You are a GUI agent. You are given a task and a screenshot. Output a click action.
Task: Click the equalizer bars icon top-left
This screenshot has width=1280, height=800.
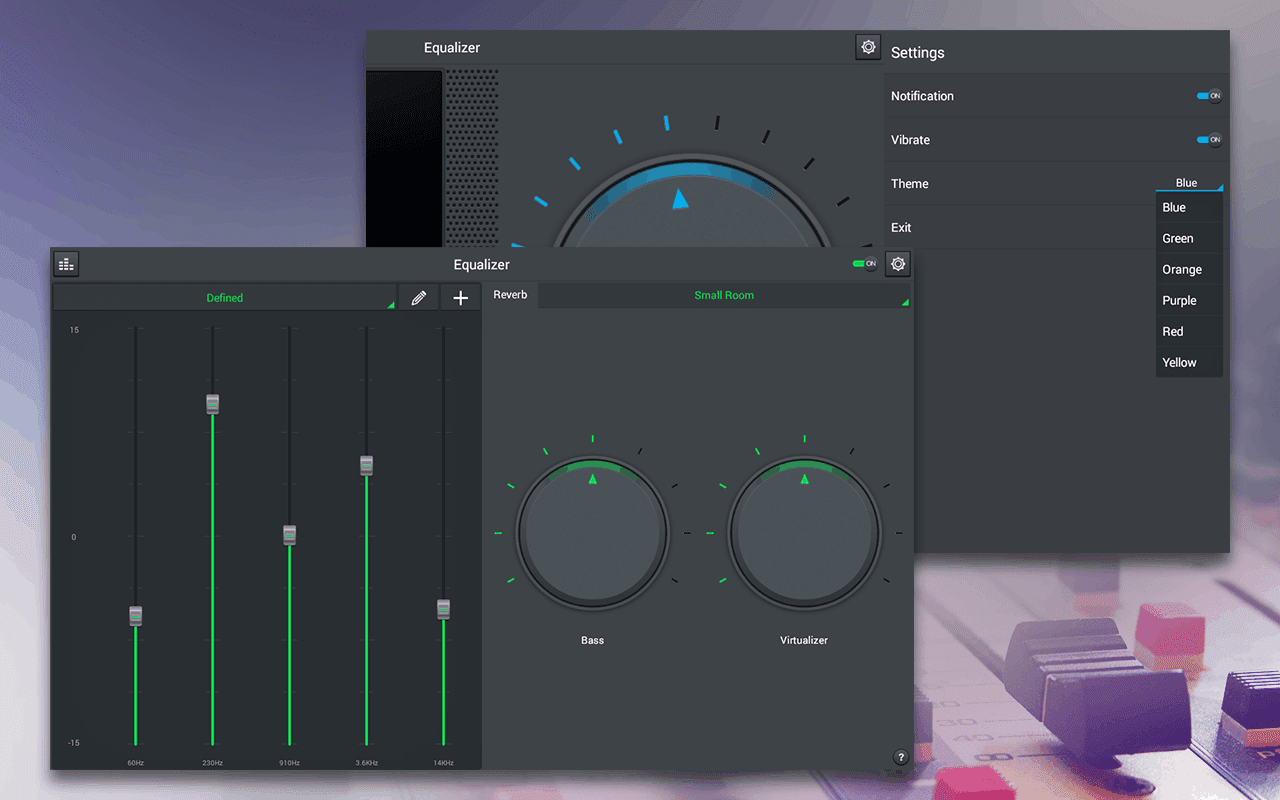click(66, 264)
